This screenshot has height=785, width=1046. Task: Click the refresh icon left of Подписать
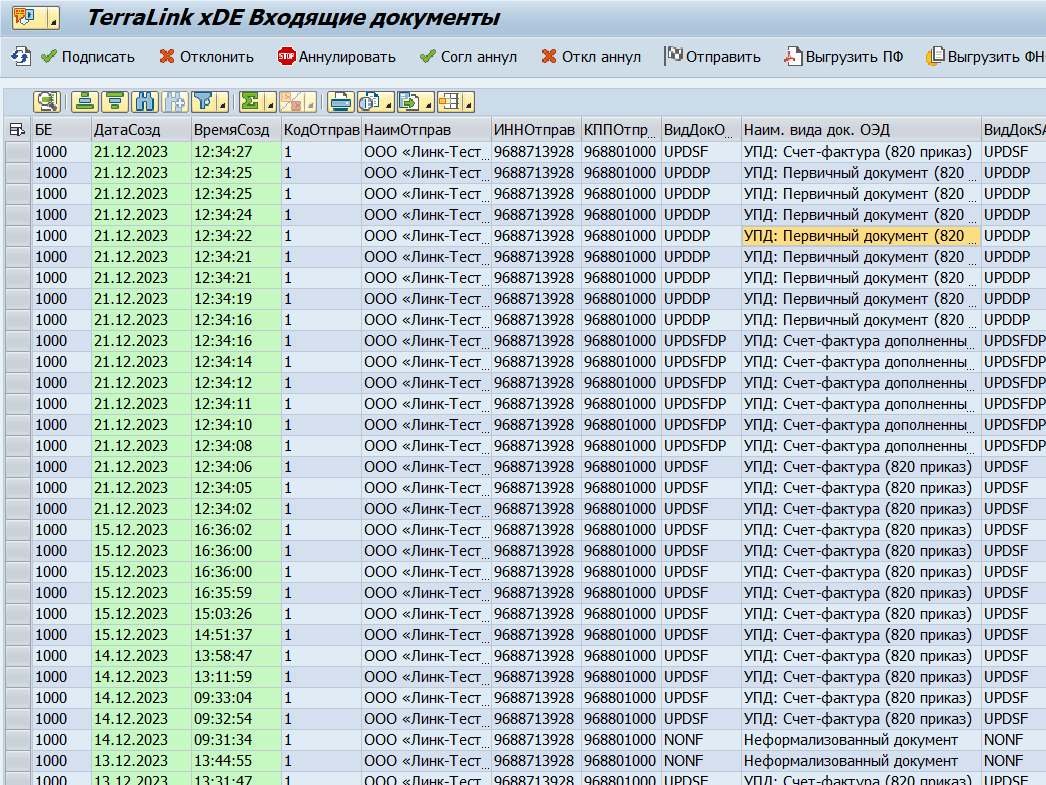(20, 56)
